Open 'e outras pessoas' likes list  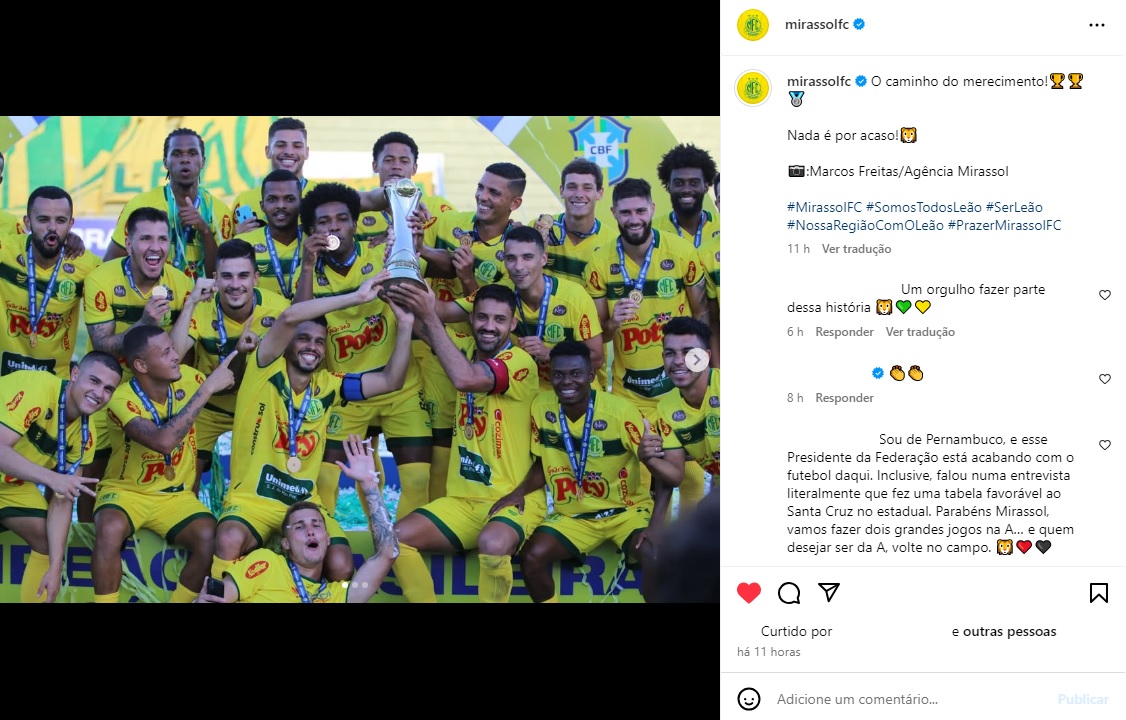pyautogui.click(x=1004, y=632)
